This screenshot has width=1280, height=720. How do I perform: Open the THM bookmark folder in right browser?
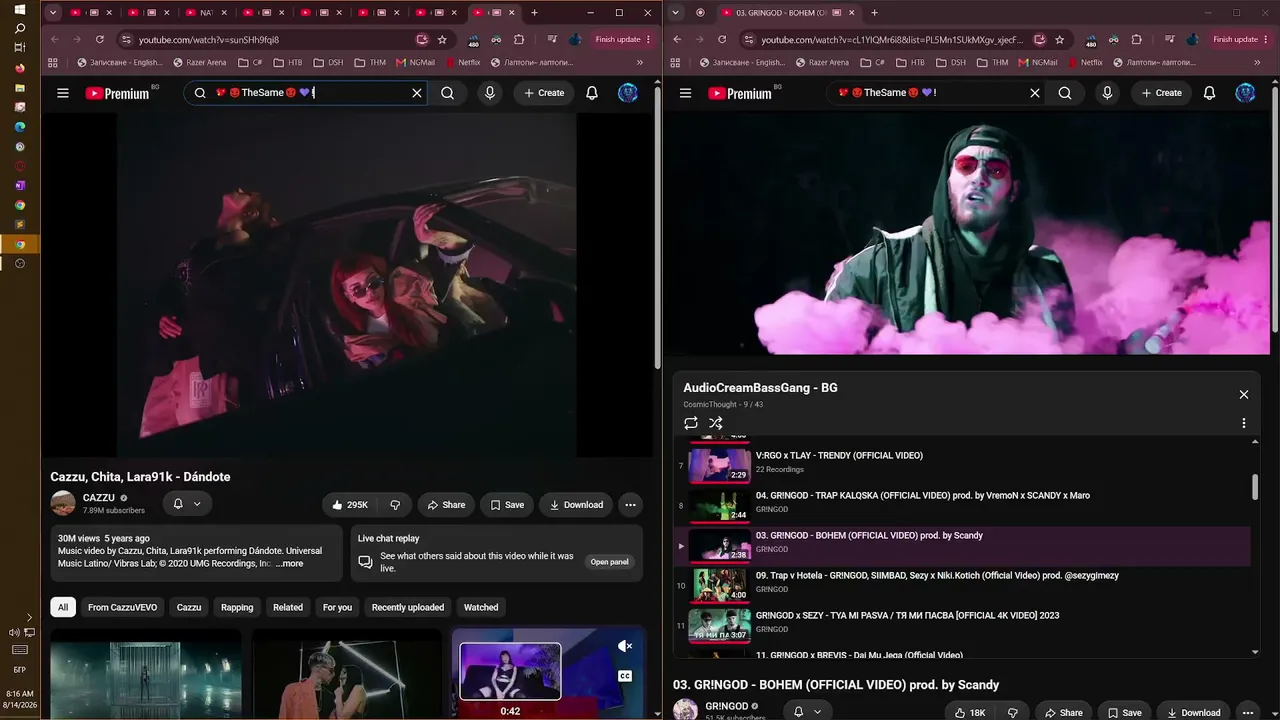point(992,62)
